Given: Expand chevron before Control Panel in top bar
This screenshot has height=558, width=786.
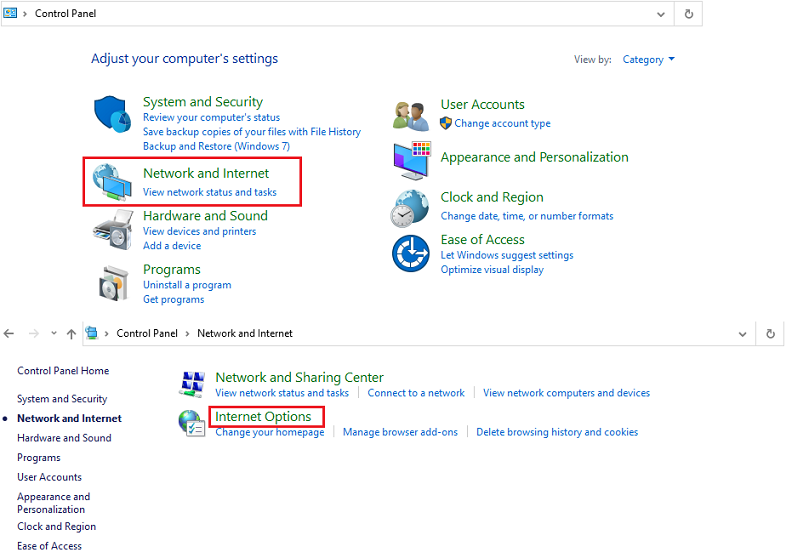Looking at the screenshot, I should click(x=25, y=14).
